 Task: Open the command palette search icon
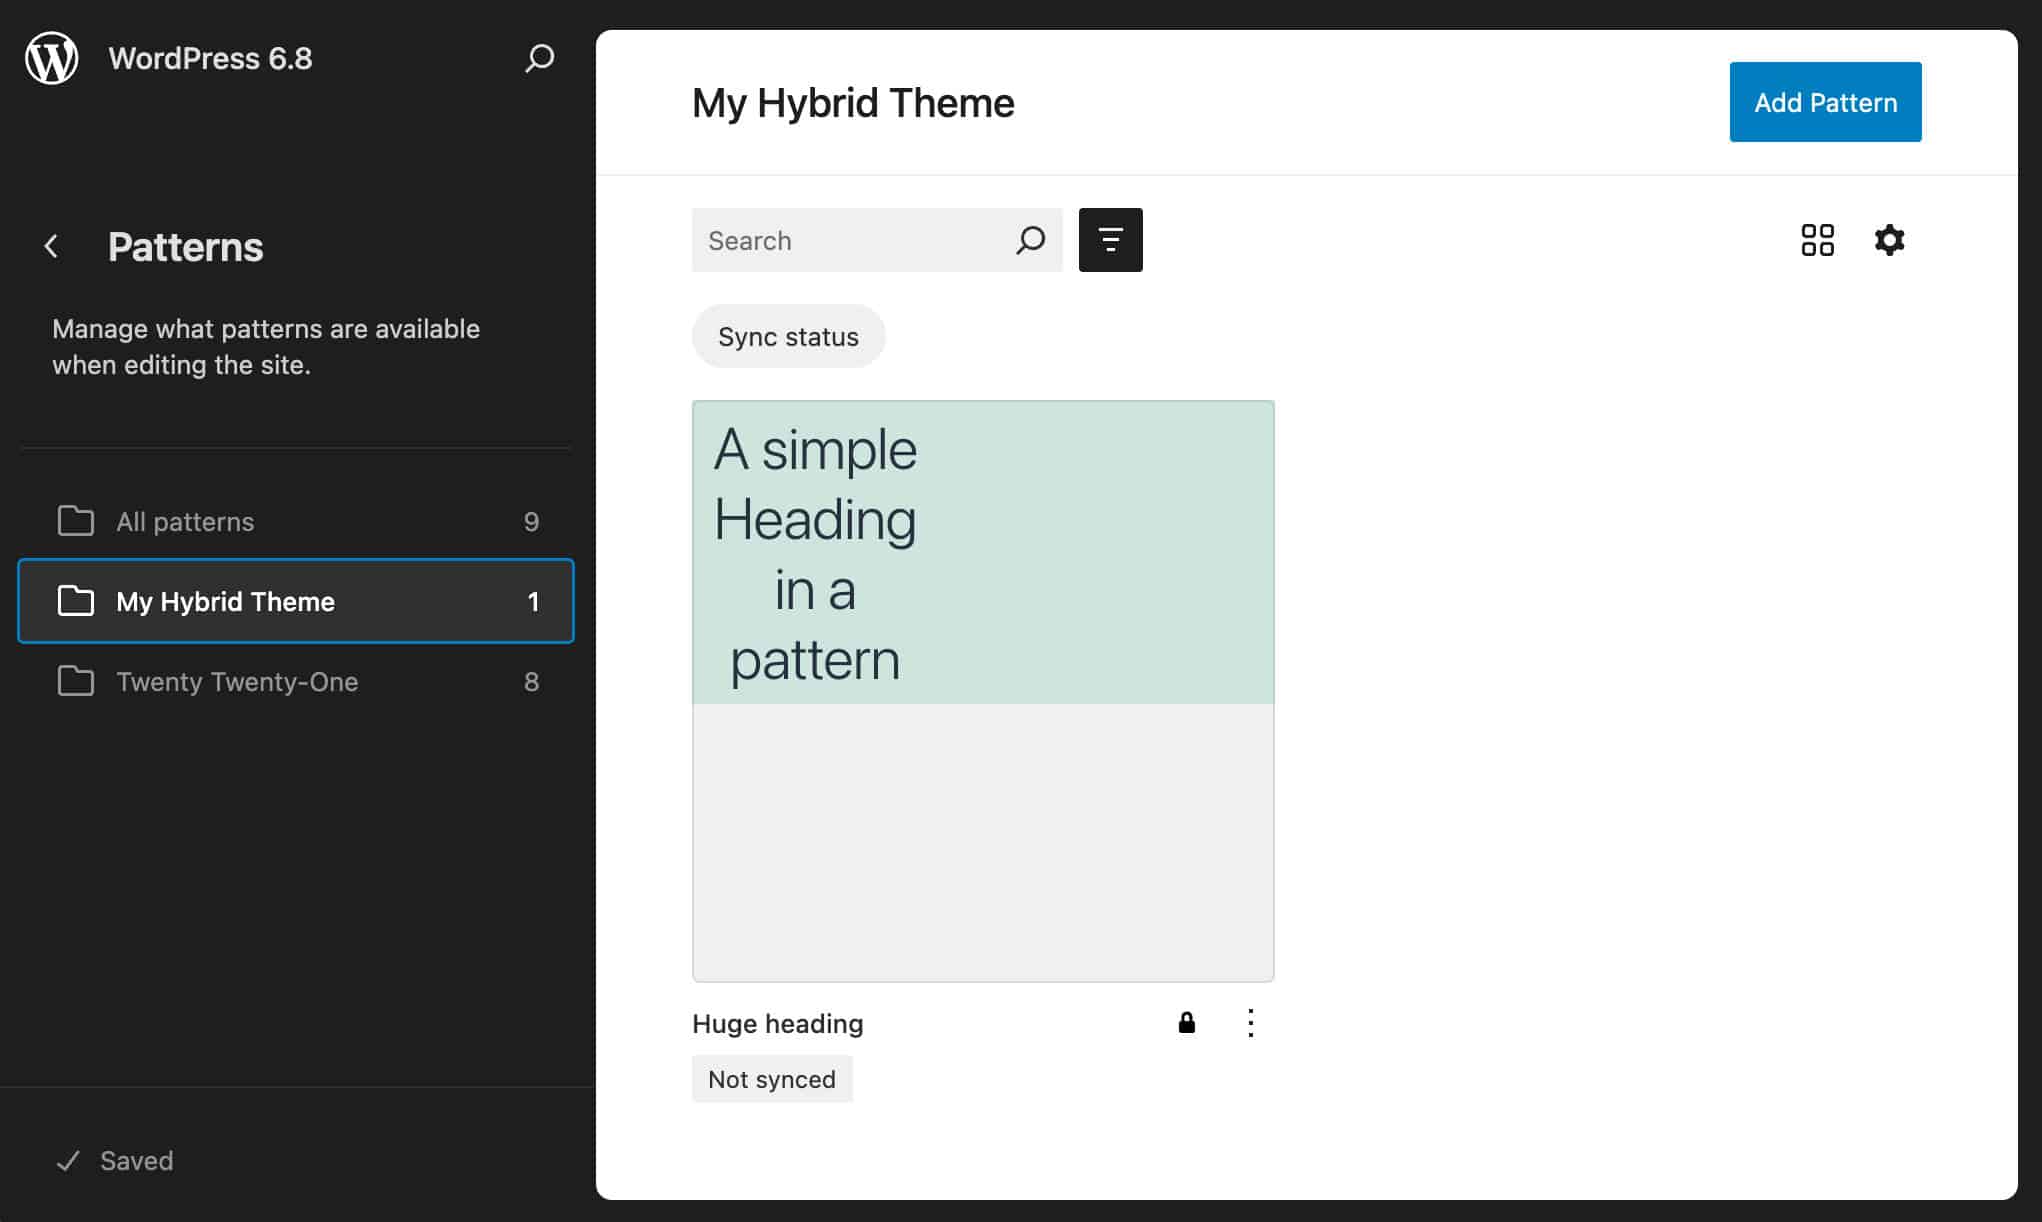tap(539, 58)
